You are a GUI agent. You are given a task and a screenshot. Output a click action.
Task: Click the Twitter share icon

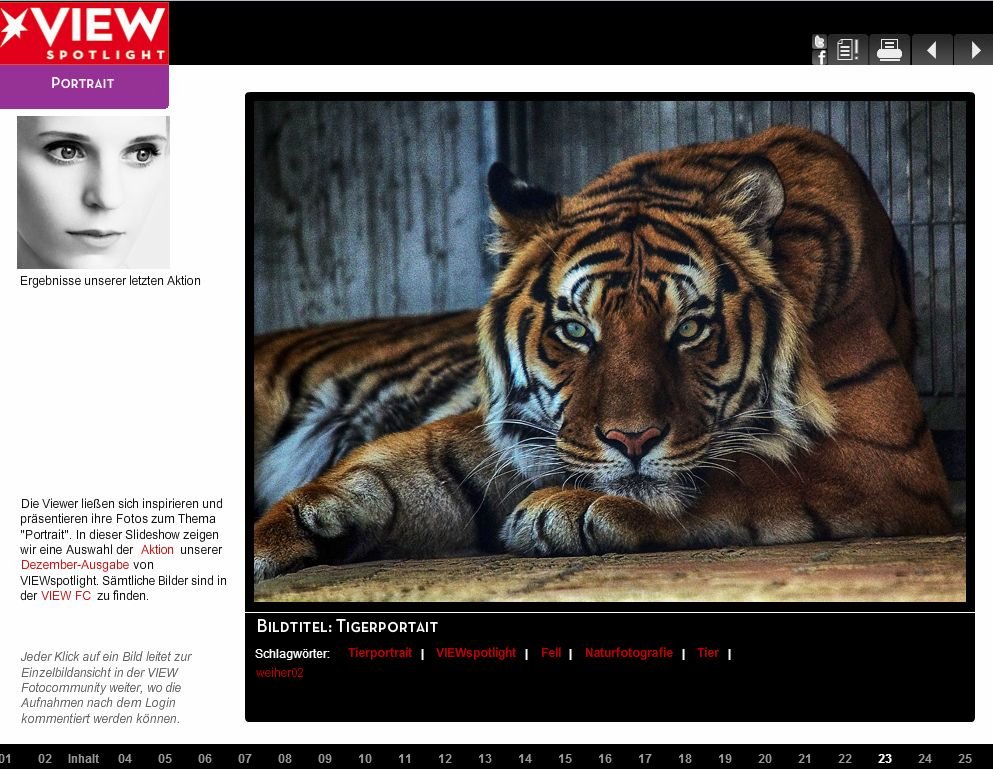pos(819,42)
